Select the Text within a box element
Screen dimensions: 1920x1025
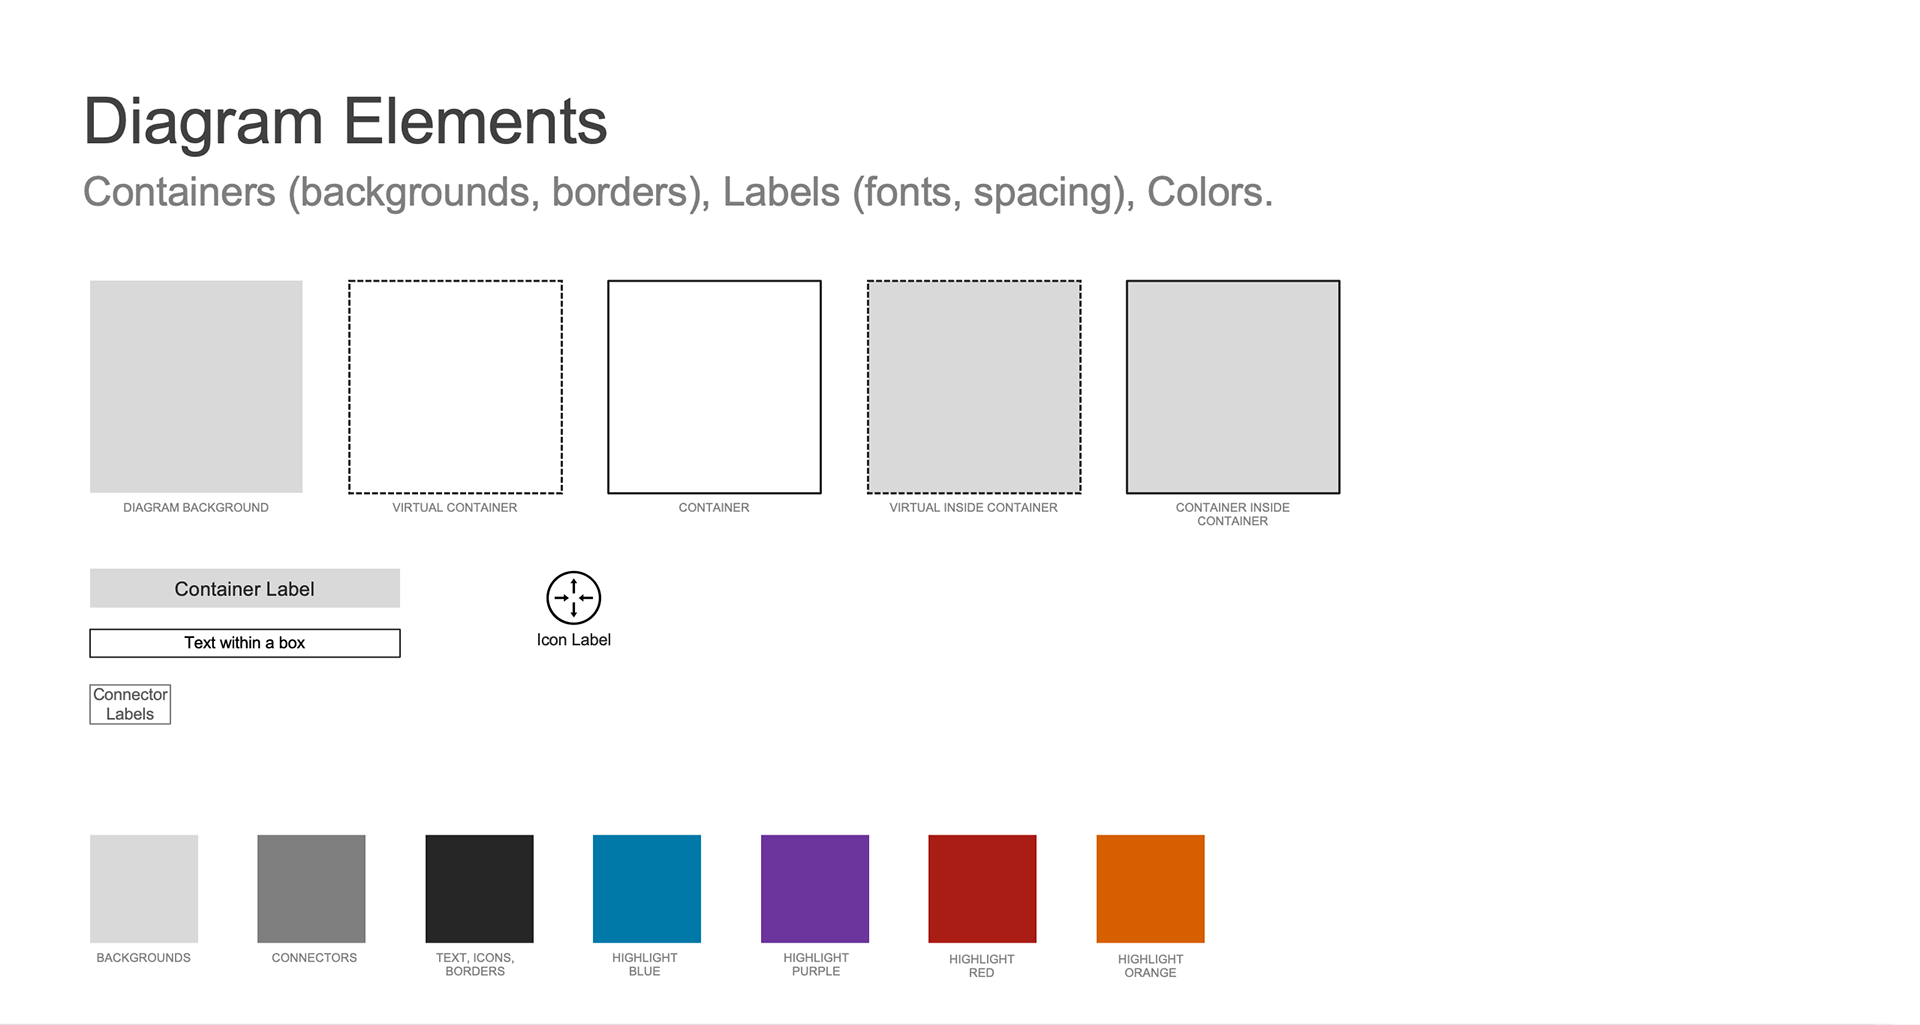tap(245, 643)
